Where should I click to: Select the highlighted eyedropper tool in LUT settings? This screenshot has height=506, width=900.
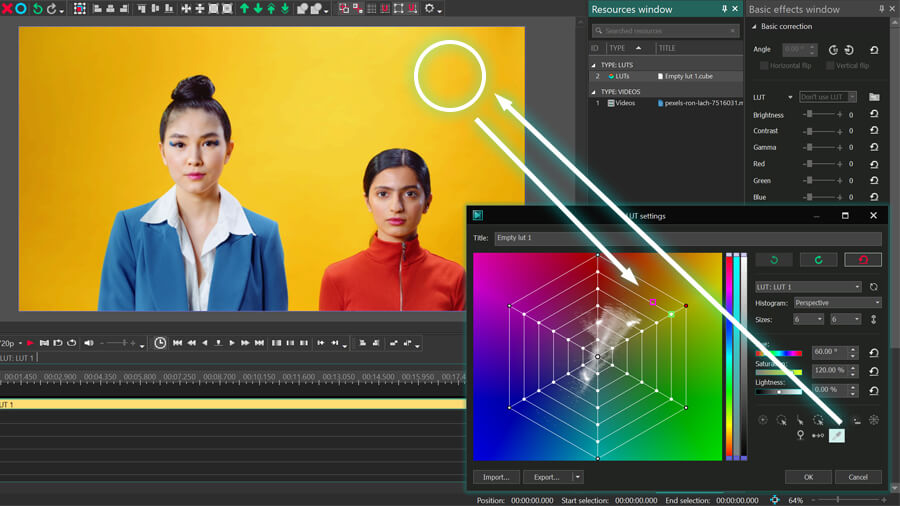coord(837,436)
